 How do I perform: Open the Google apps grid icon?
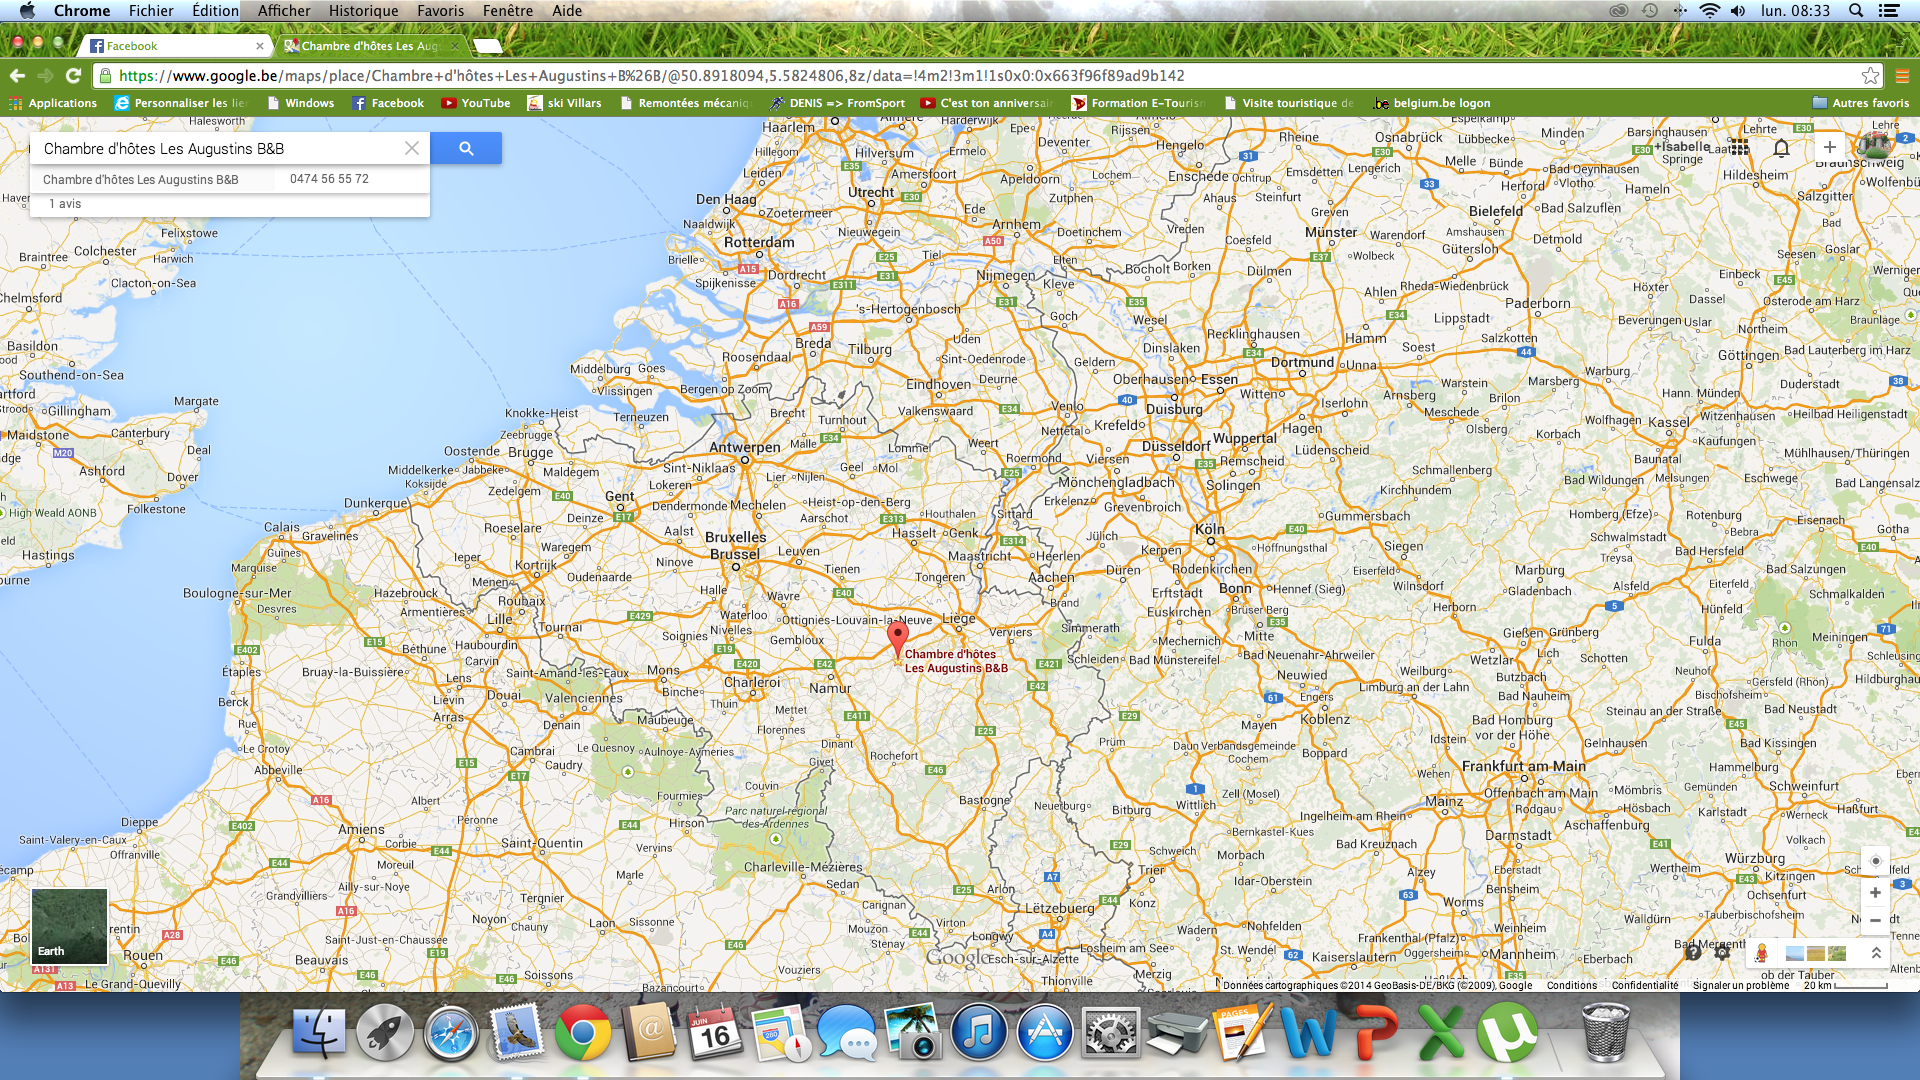(1740, 147)
